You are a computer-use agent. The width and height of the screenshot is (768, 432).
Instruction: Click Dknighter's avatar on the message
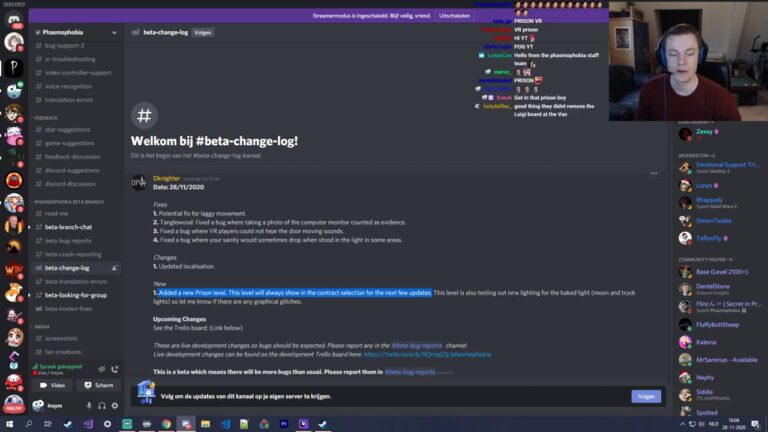pos(139,183)
